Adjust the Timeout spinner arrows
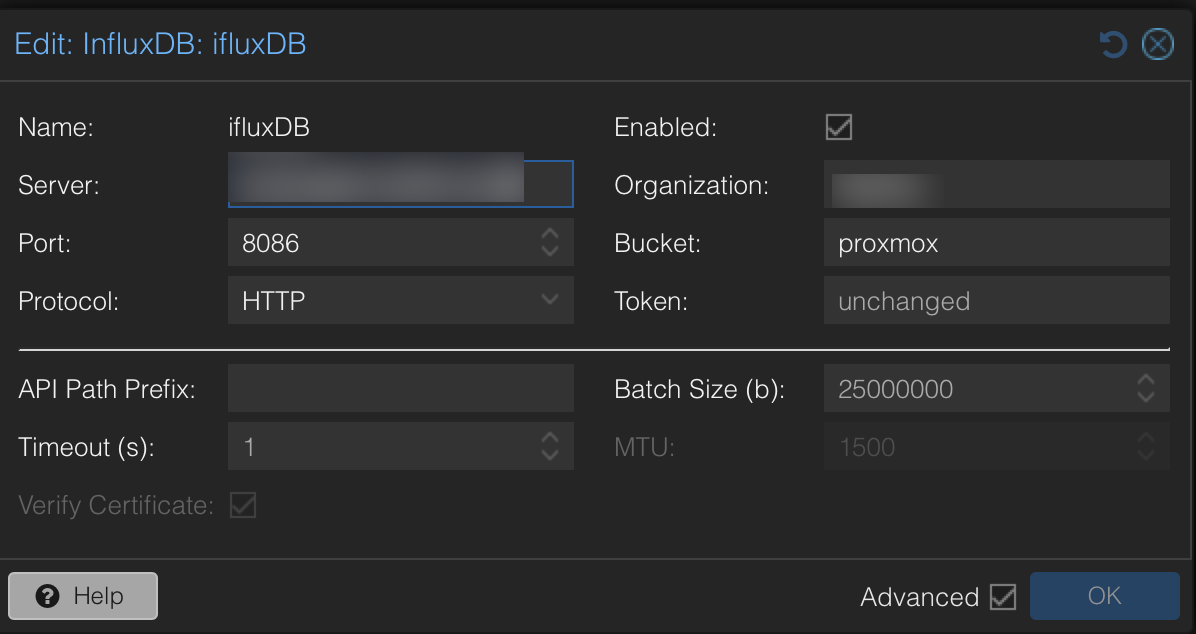Screen dimensions: 1196x634 point(549,447)
